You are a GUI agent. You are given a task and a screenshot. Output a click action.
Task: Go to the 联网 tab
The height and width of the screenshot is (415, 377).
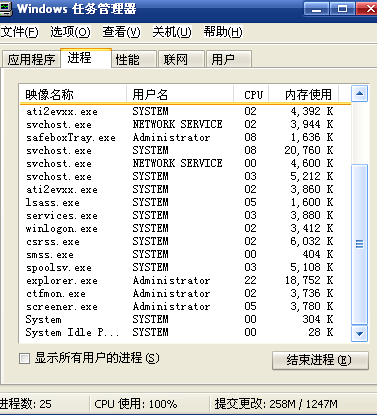point(181,60)
